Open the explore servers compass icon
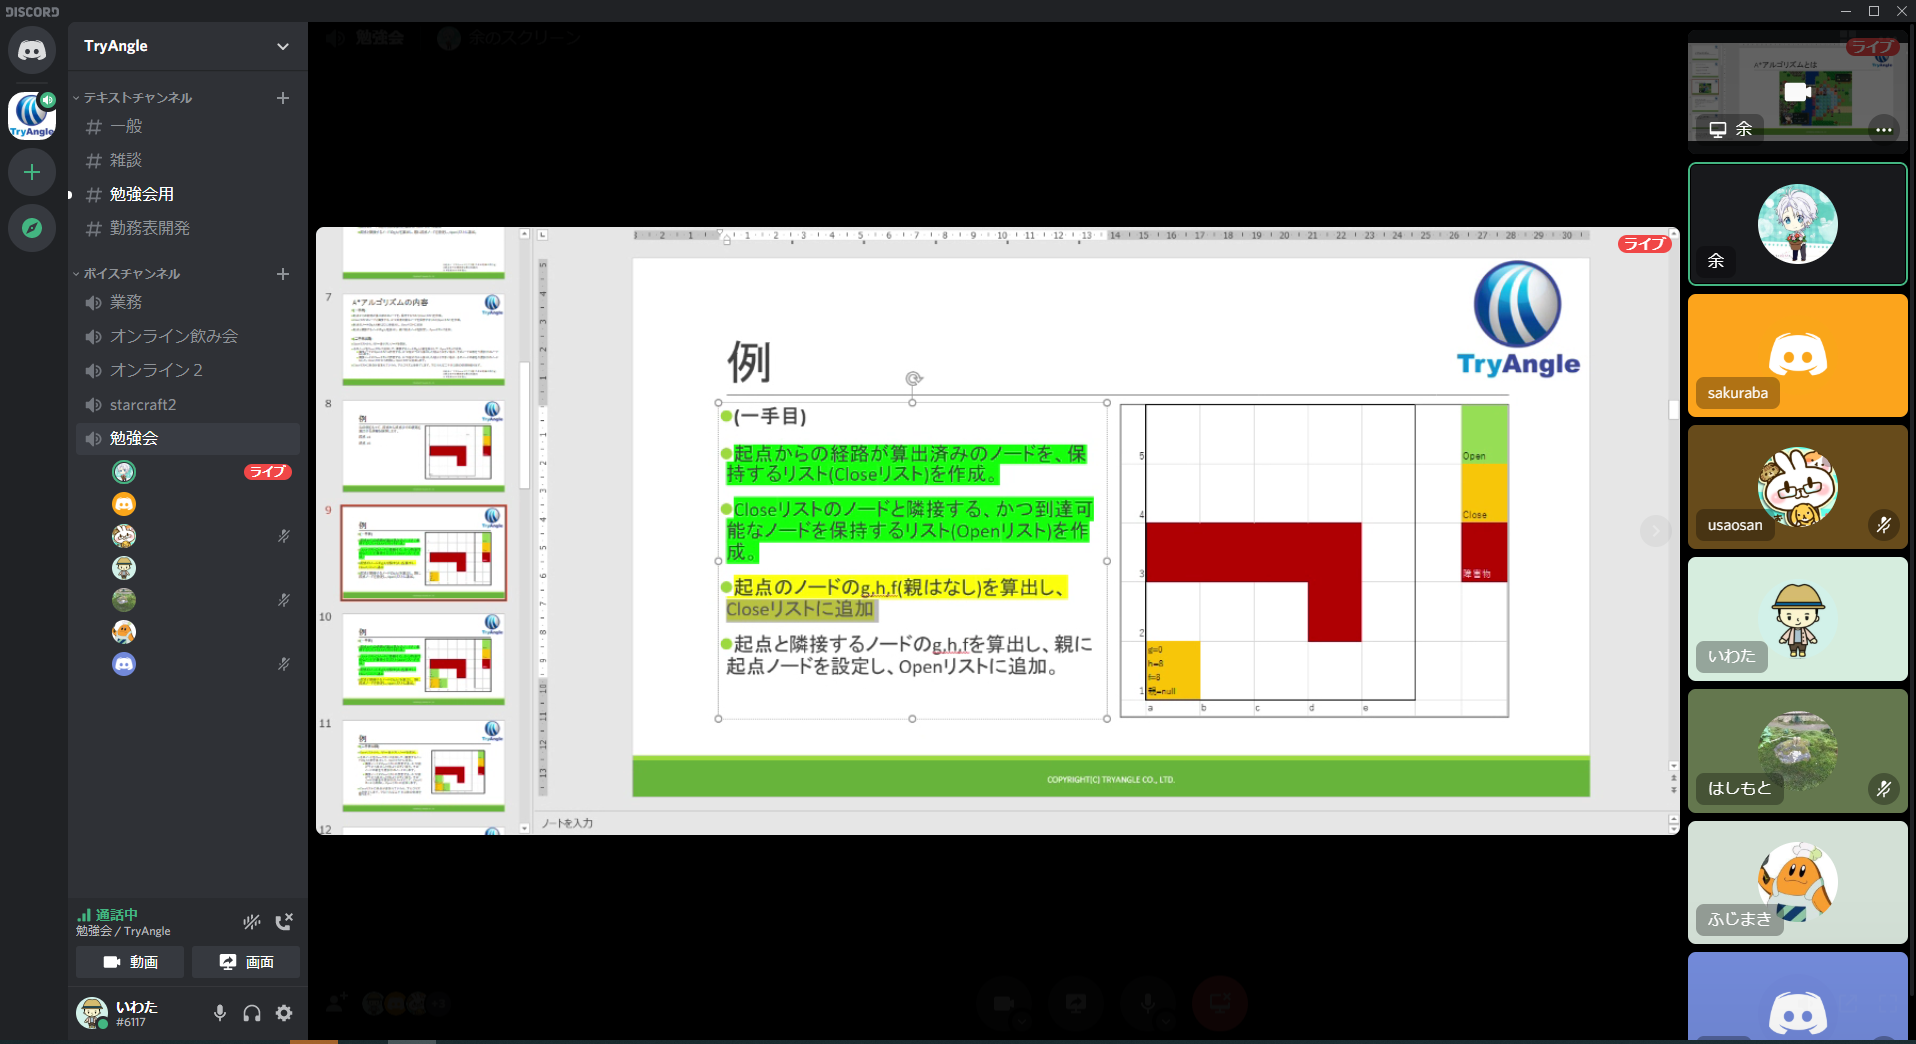This screenshot has width=1916, height=1044. (x=32, y=228)
